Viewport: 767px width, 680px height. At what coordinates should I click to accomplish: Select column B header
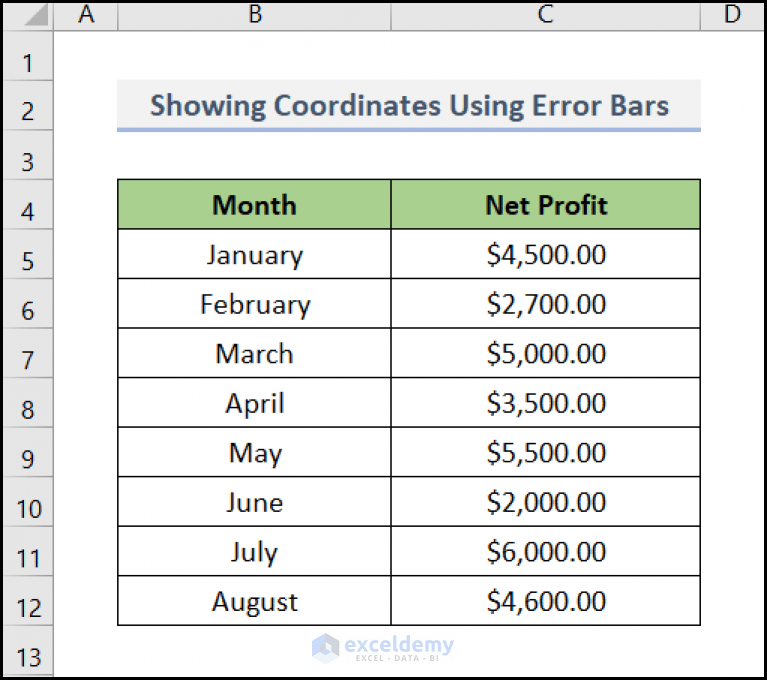pos(254,15)
